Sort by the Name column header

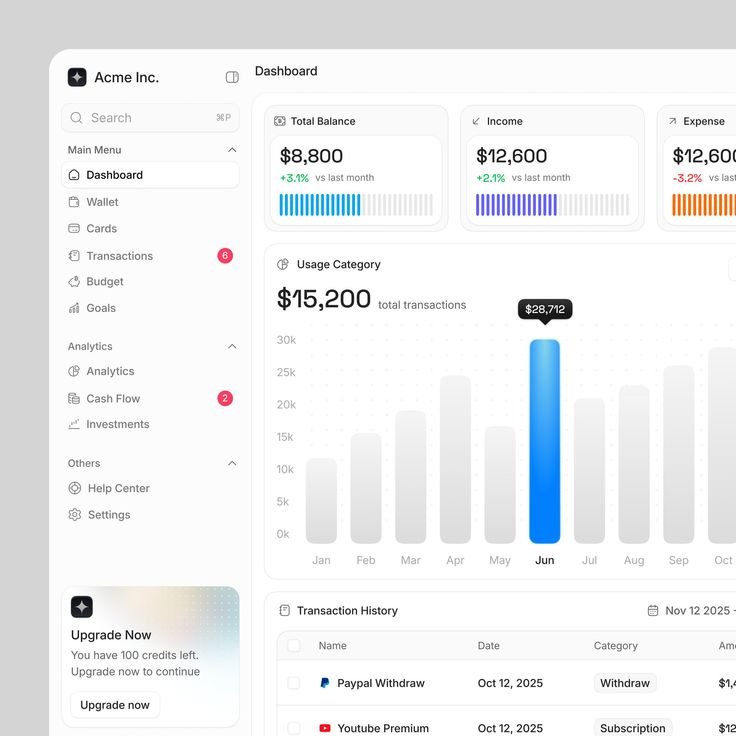point(332,645)
